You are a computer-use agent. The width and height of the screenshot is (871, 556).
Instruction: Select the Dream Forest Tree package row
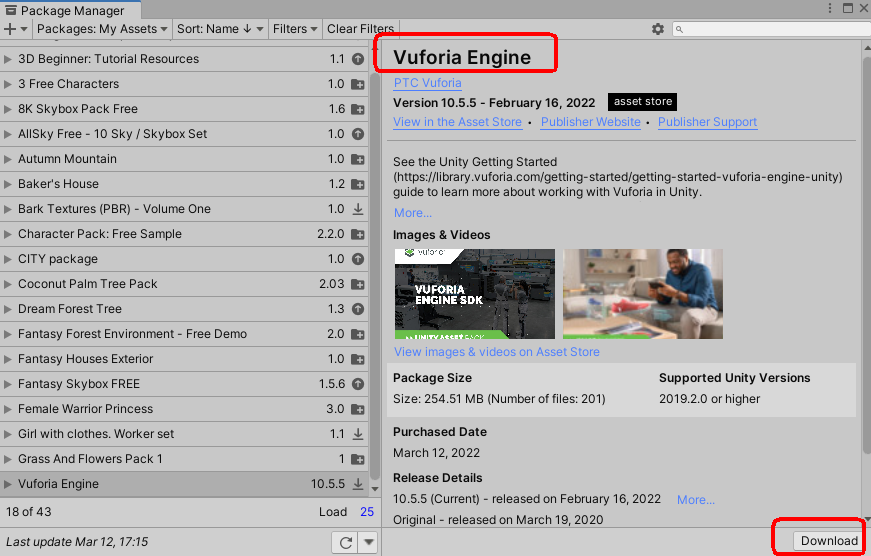click(185, 309)
